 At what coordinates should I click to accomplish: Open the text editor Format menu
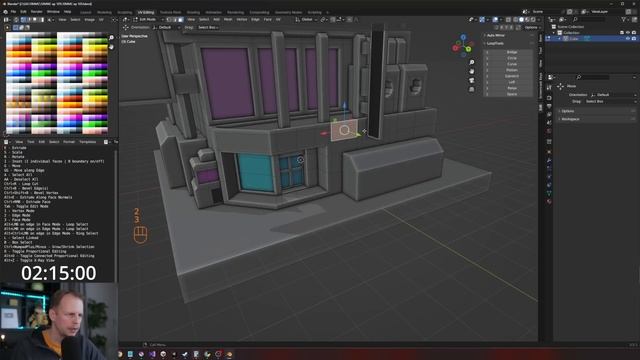pos(69,142)
